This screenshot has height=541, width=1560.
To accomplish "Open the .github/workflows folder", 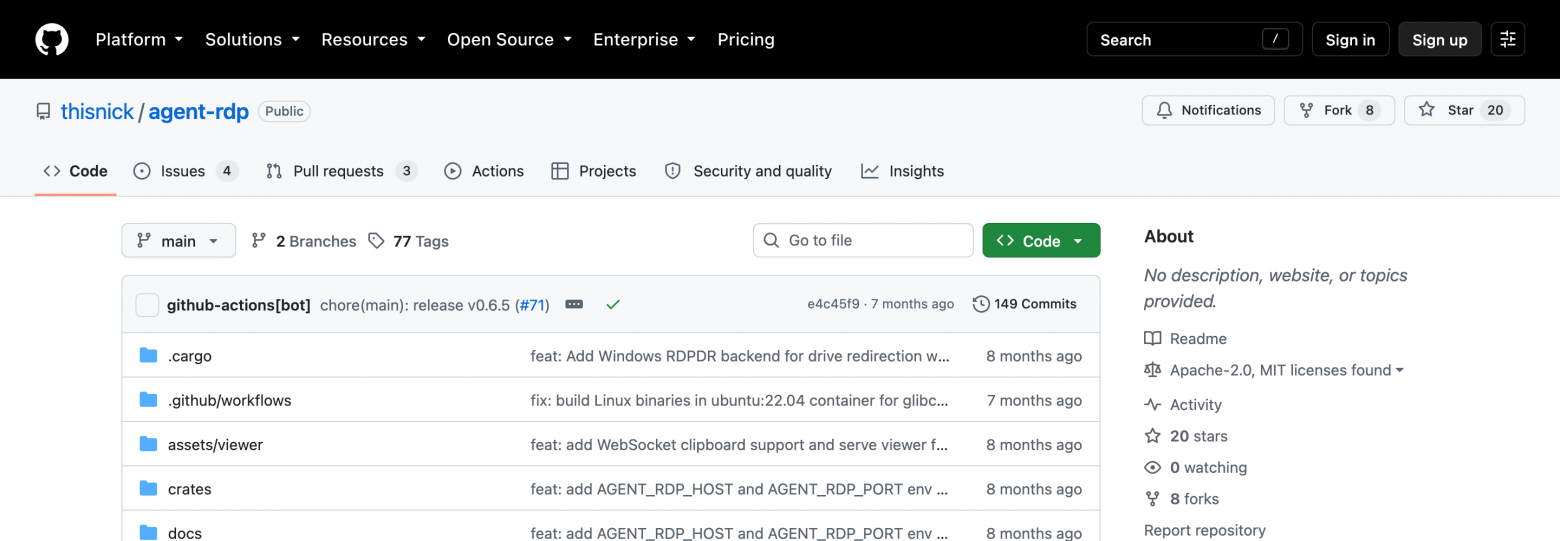I will click(230, 400).
